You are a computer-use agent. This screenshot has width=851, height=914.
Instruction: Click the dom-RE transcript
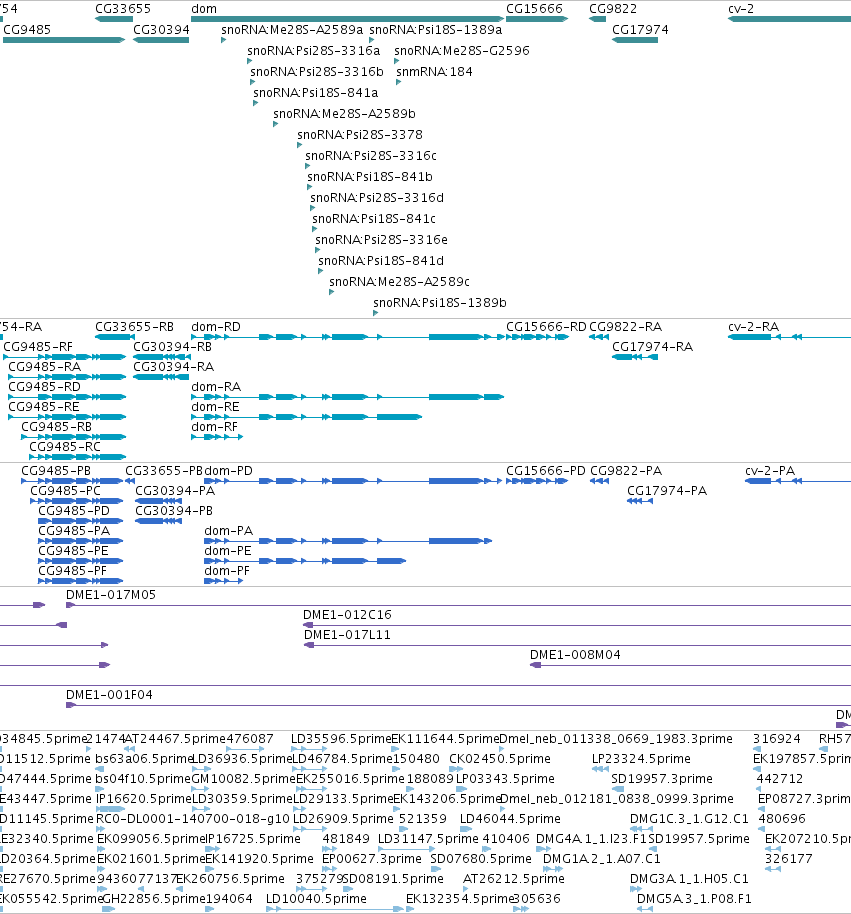pos(307,417)
